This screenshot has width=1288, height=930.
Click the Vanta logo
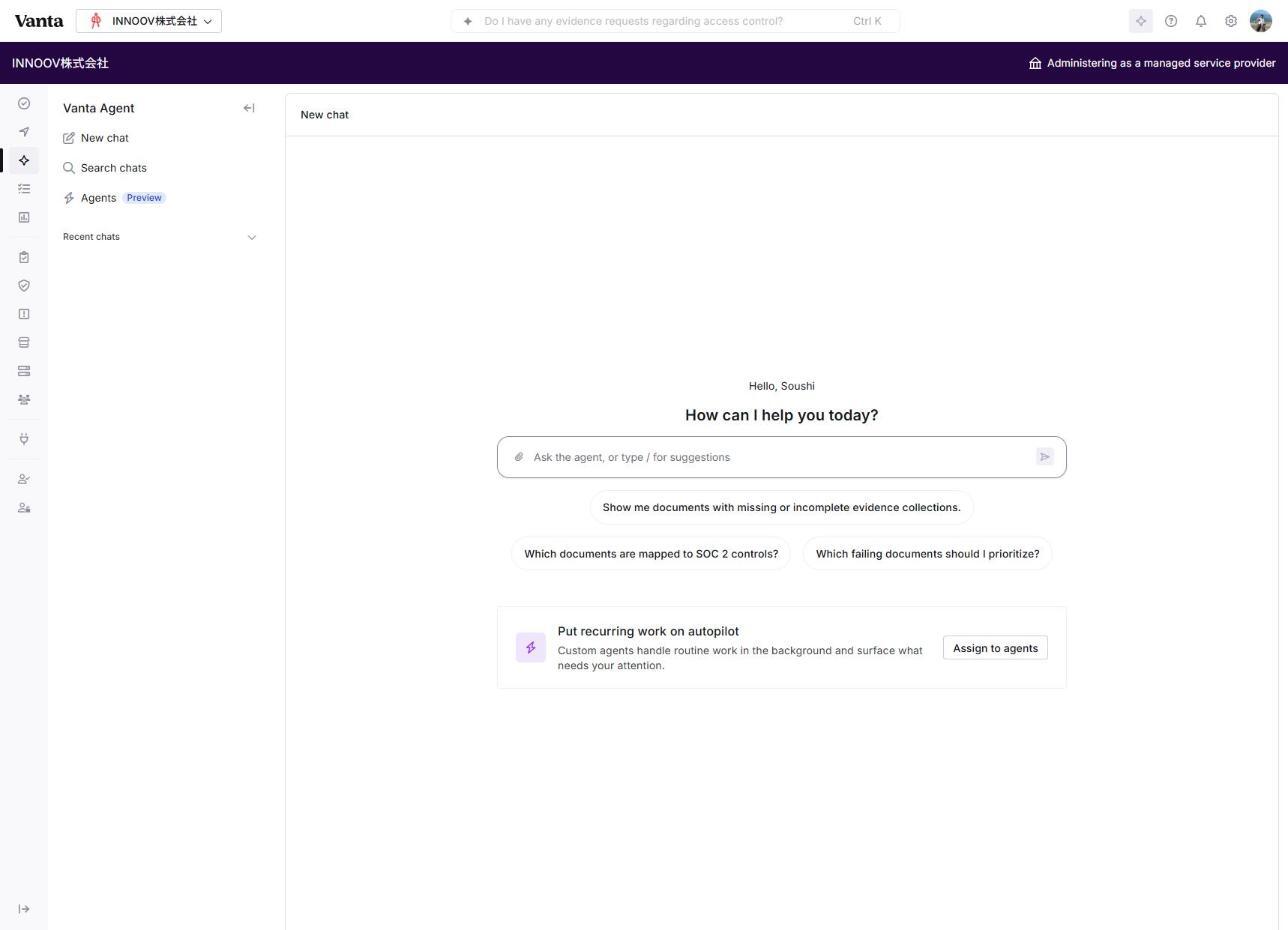click(x=39, y=21)
